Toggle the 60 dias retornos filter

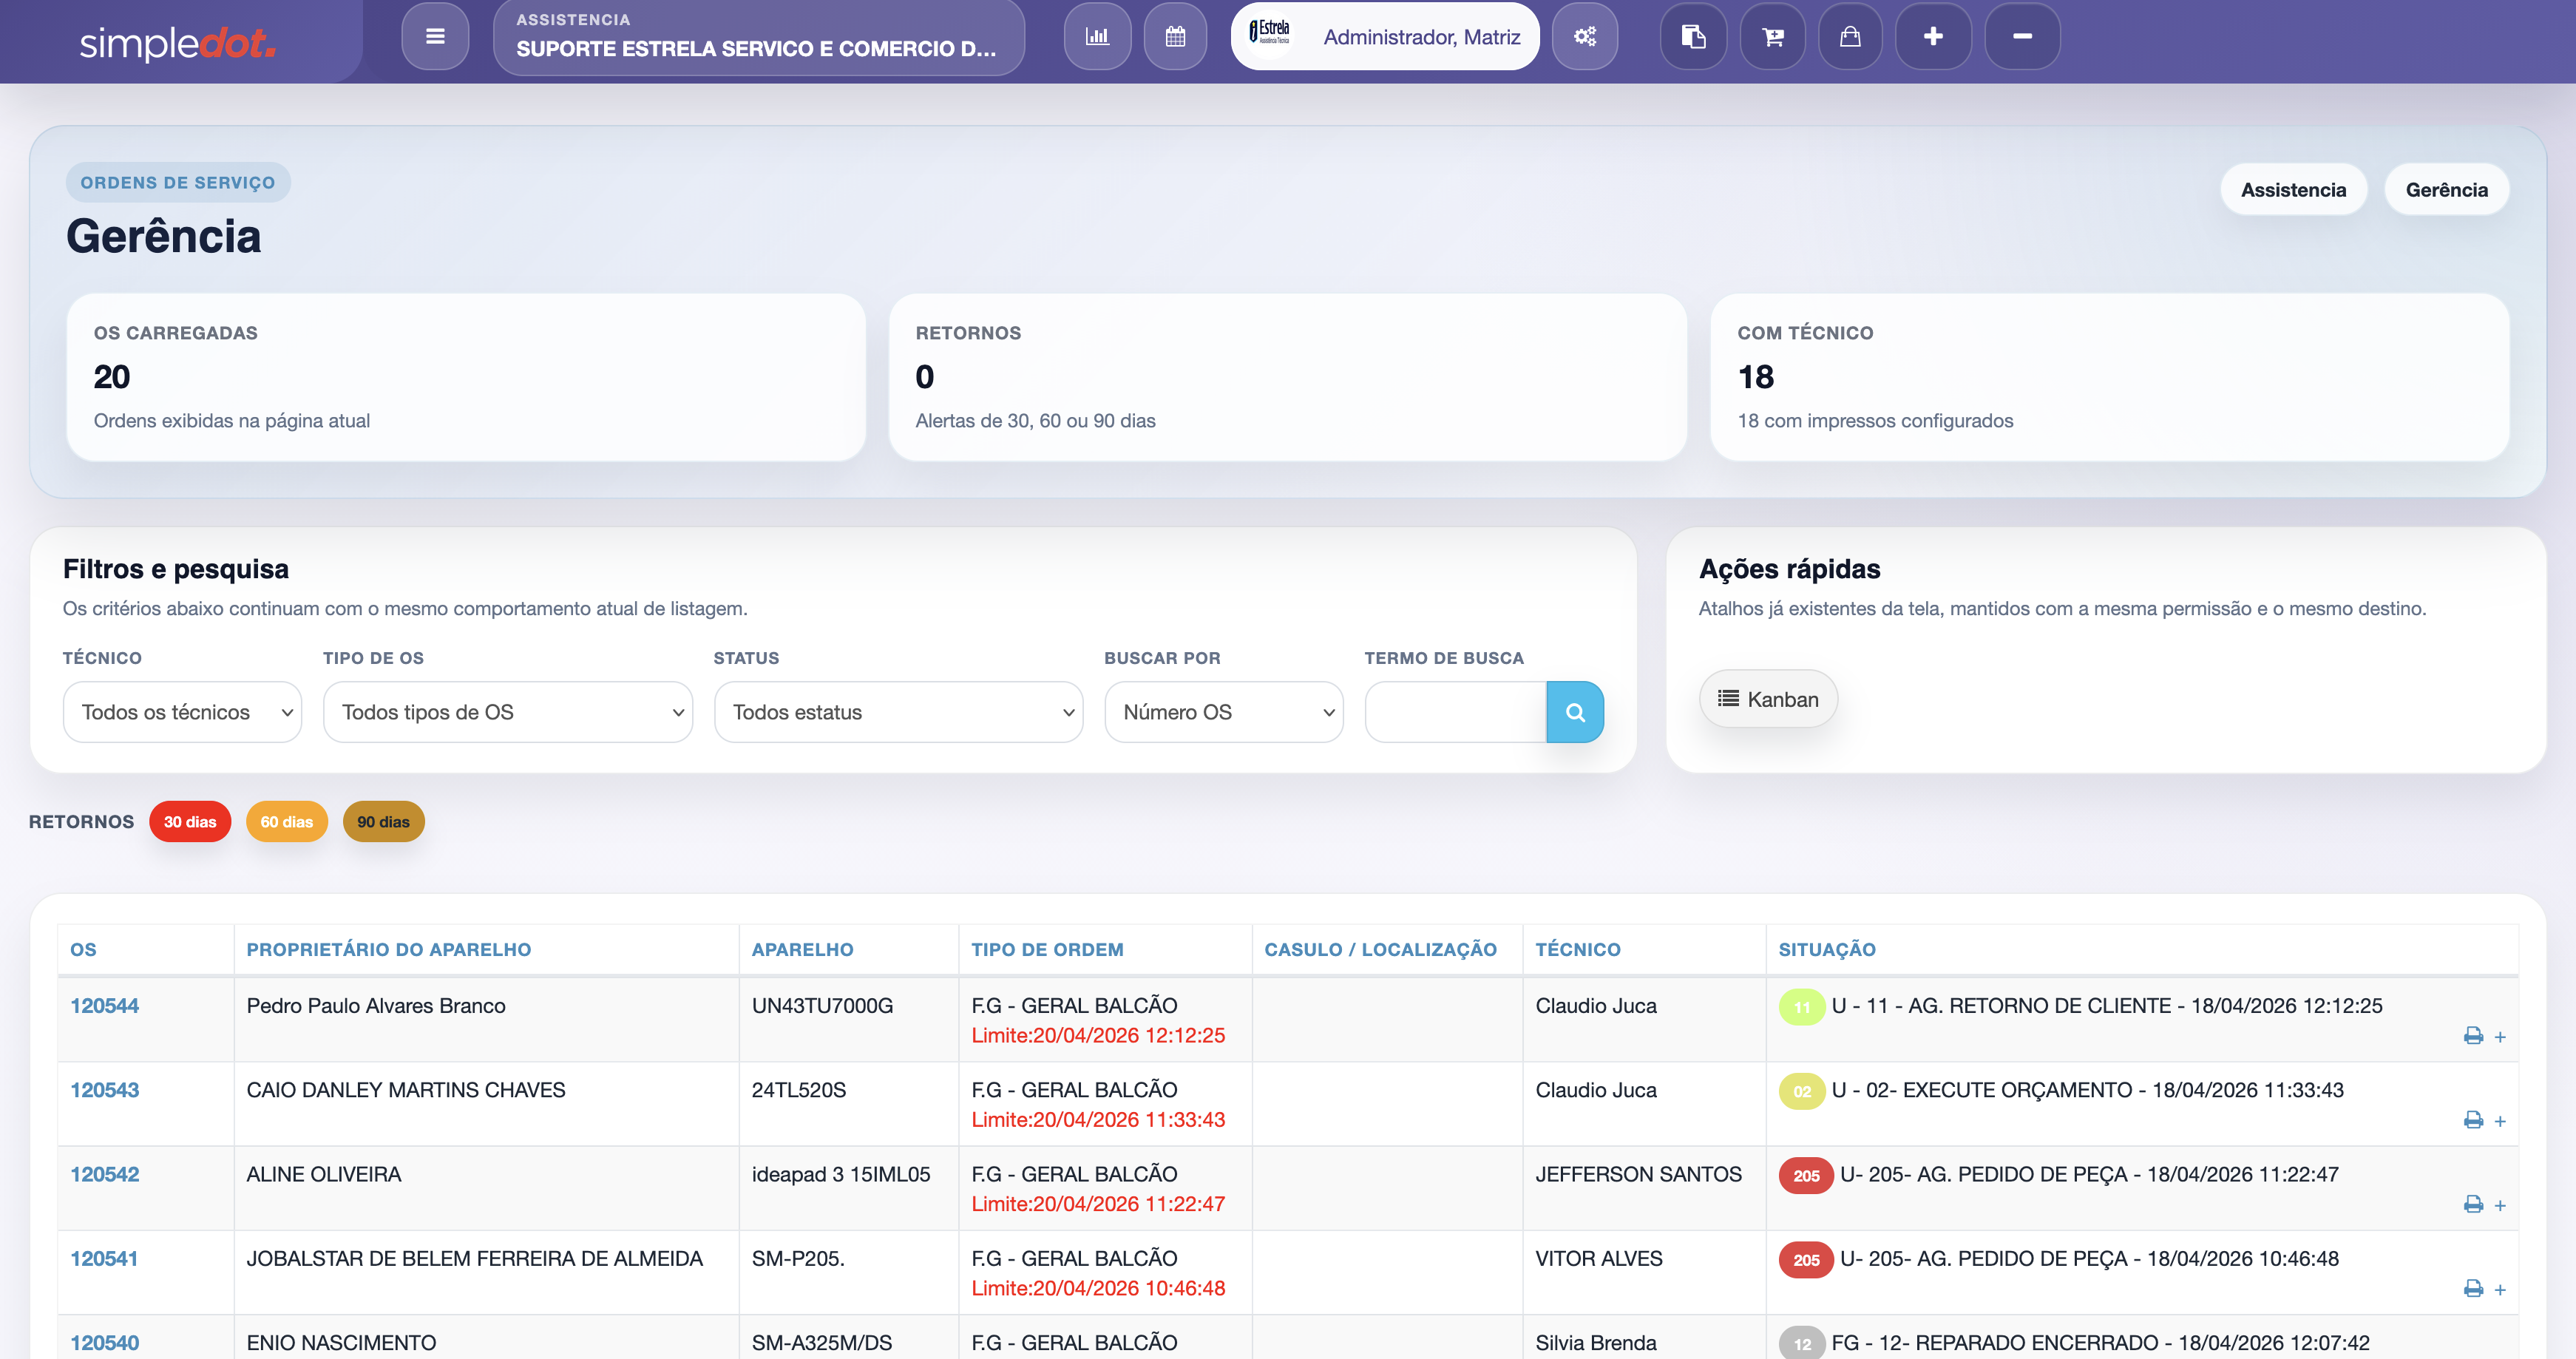287,821
